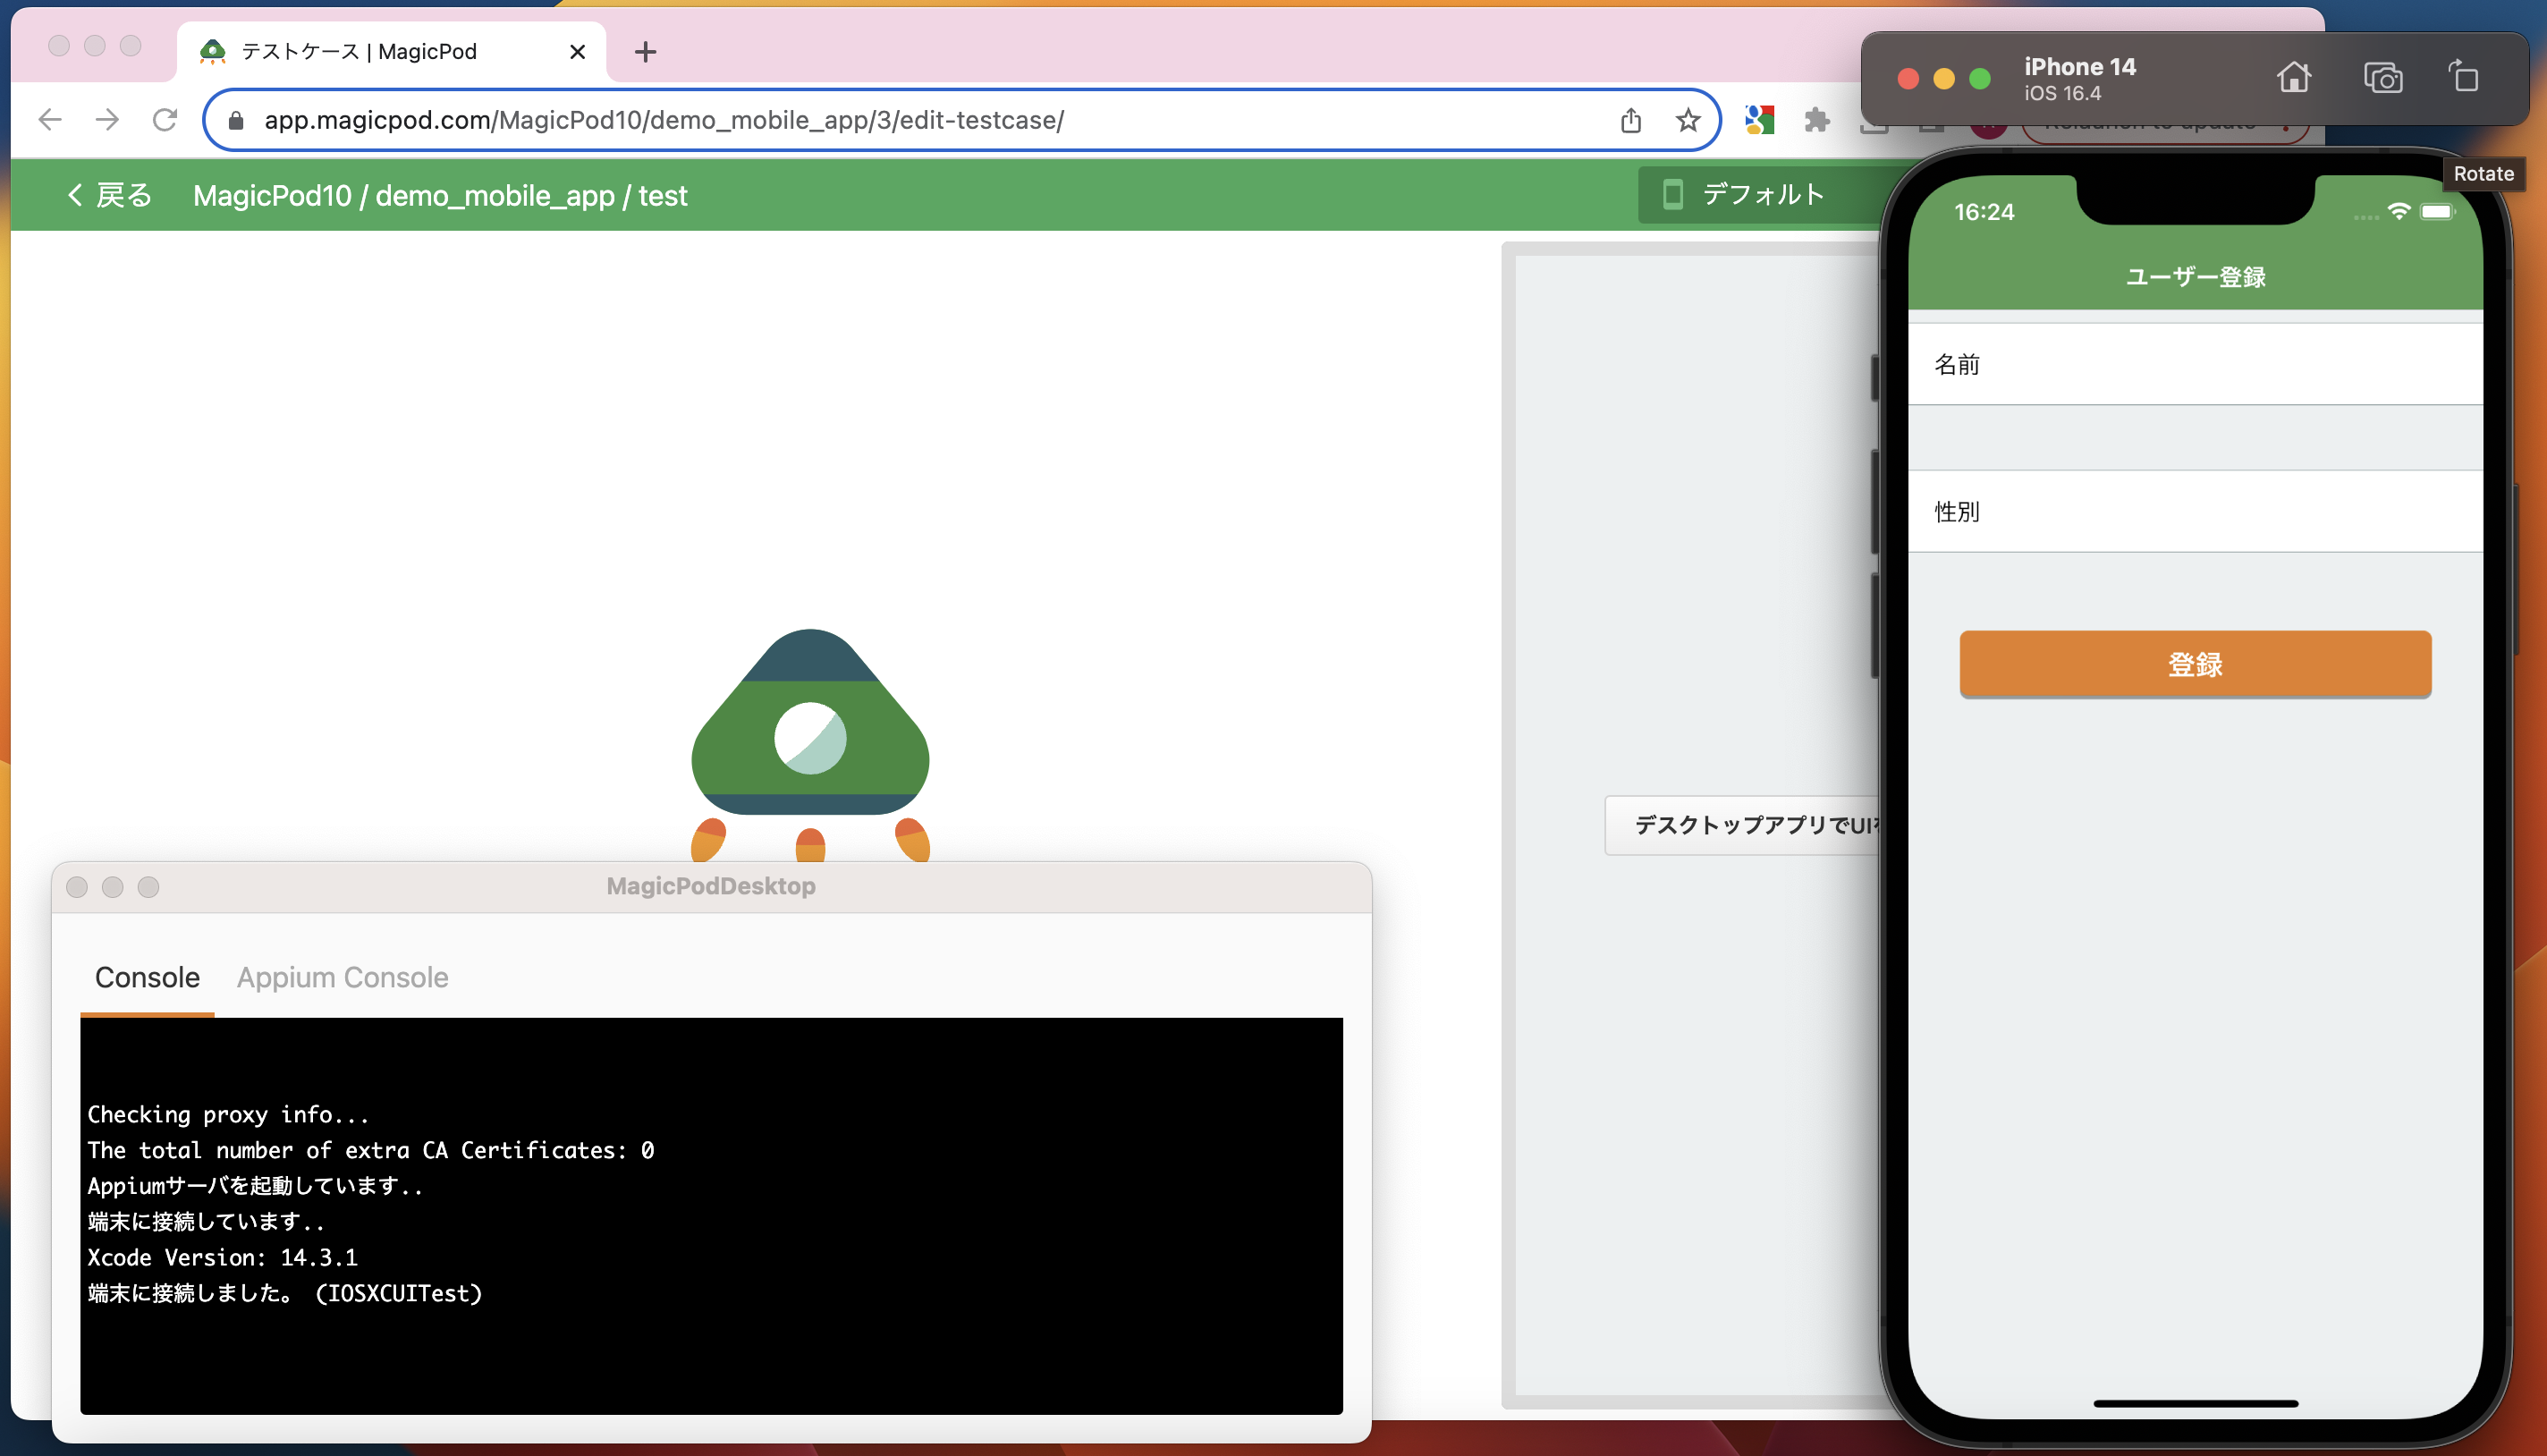Viewport: 2547px width, 1456px height.
Task: Bookmark this page with the star icon
Action: coord(1688,120)
